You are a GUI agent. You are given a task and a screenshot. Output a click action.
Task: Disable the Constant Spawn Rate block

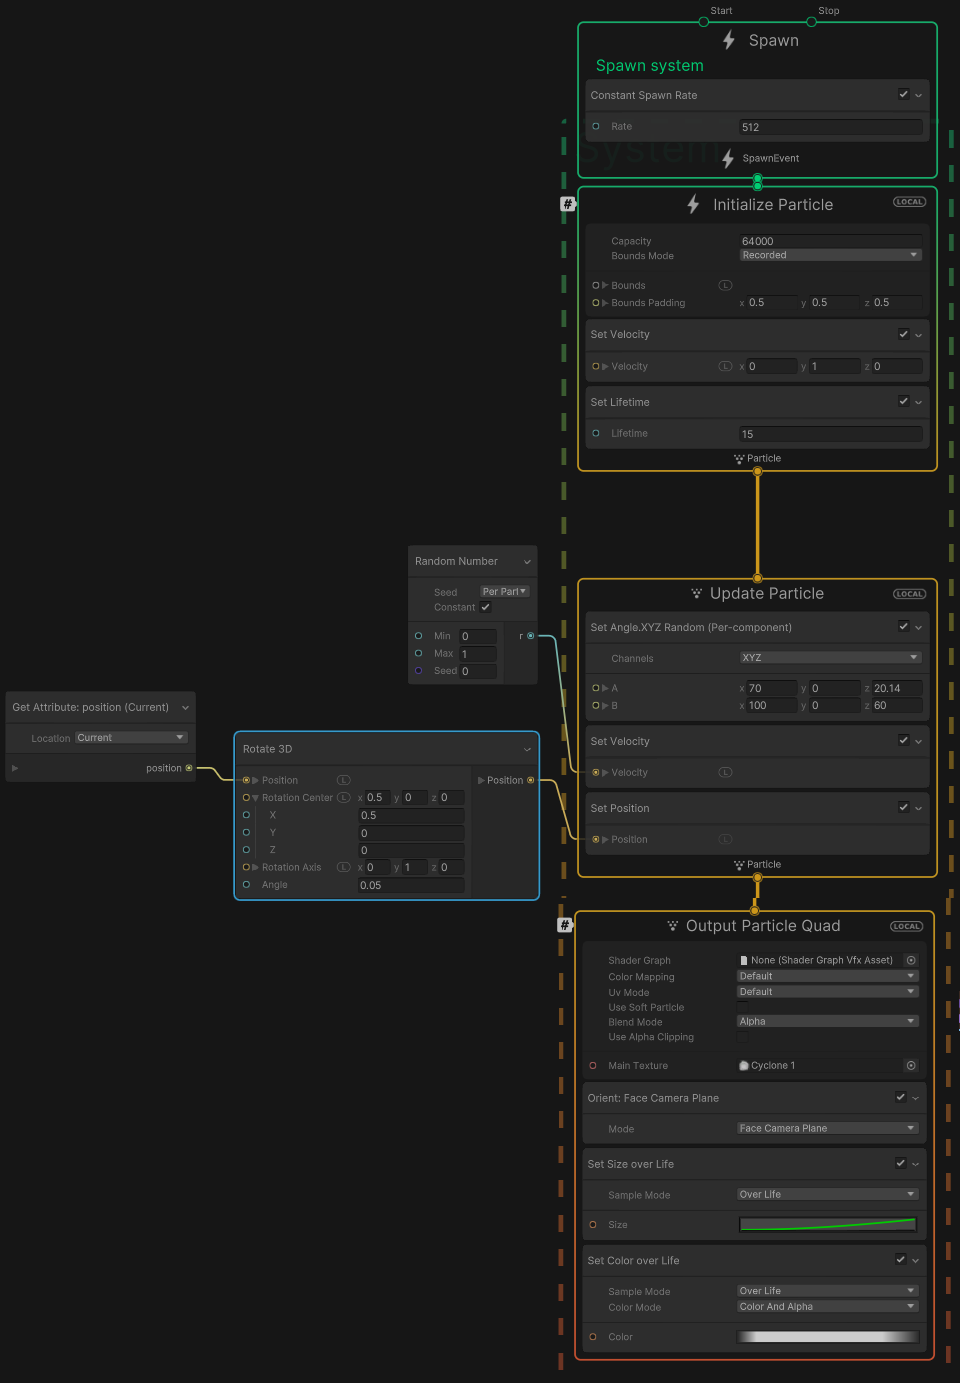[903, 95]
